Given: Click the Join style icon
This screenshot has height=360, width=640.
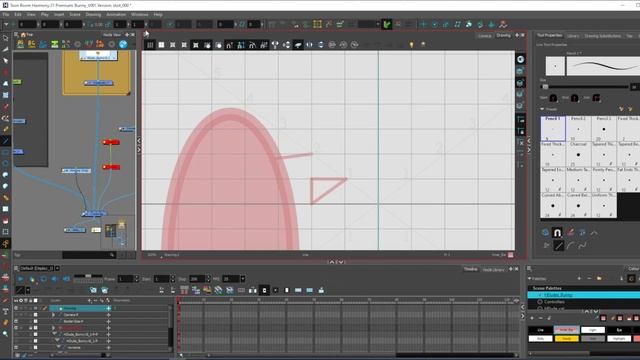Looking at the screenshot, I should [x=596, y=98].
